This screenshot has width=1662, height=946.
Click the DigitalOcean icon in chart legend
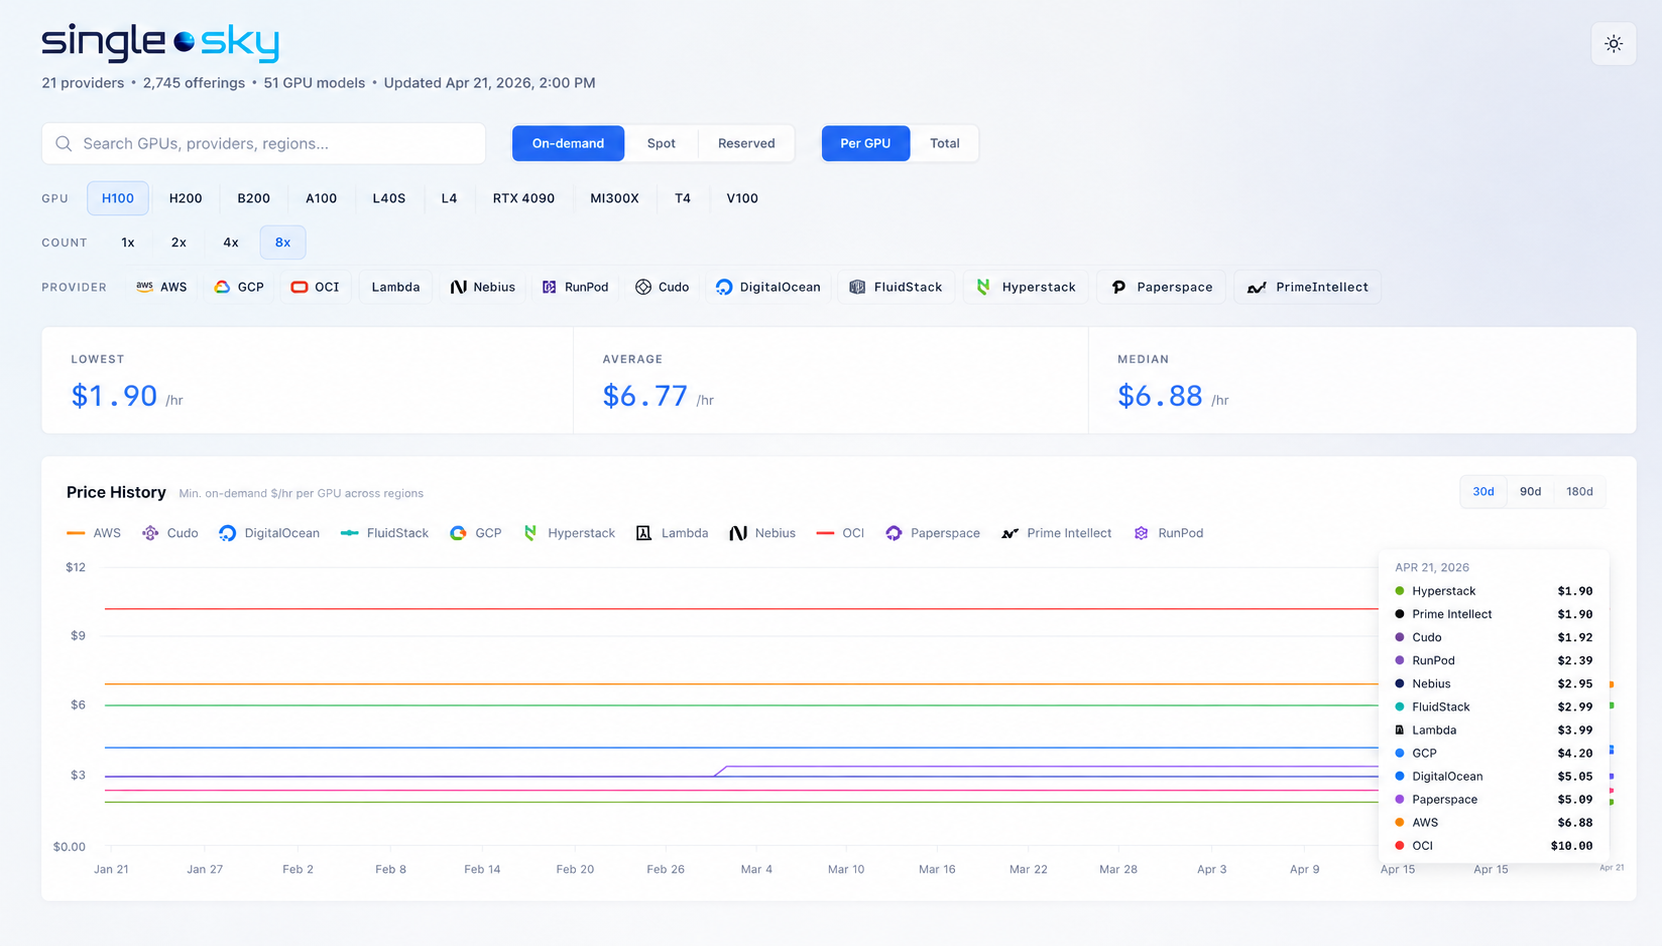point(227,533)
